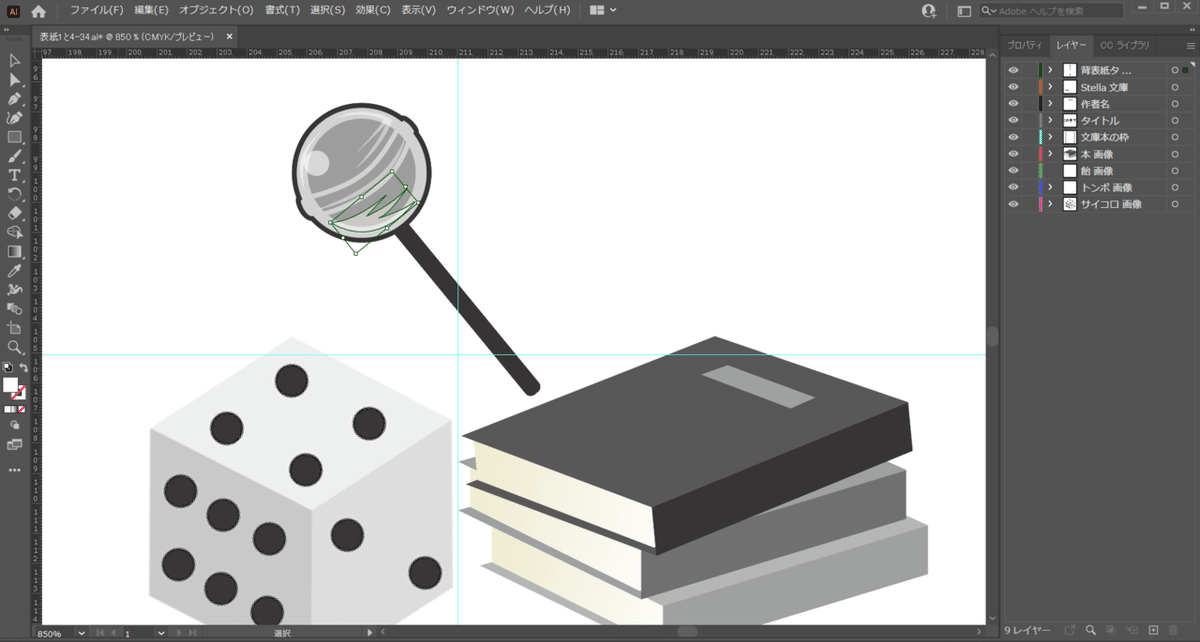
Task: Hide the 本 画像 layer
Action: coord(1013,154)
